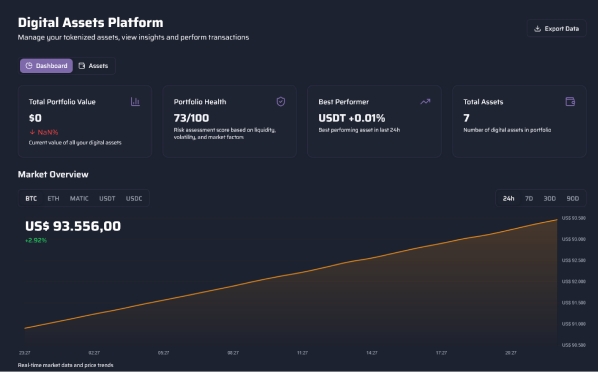Click the Export Data button

(x=556, y=29)
